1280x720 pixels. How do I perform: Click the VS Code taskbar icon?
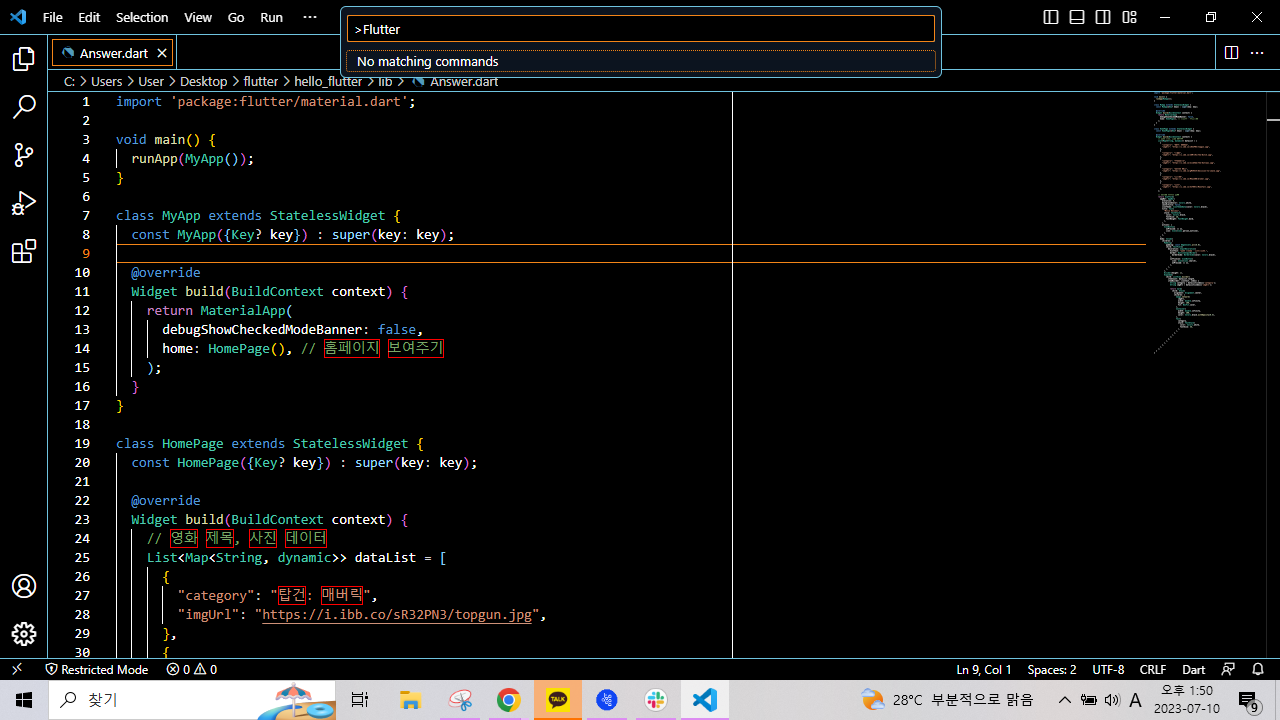[705, 700]
